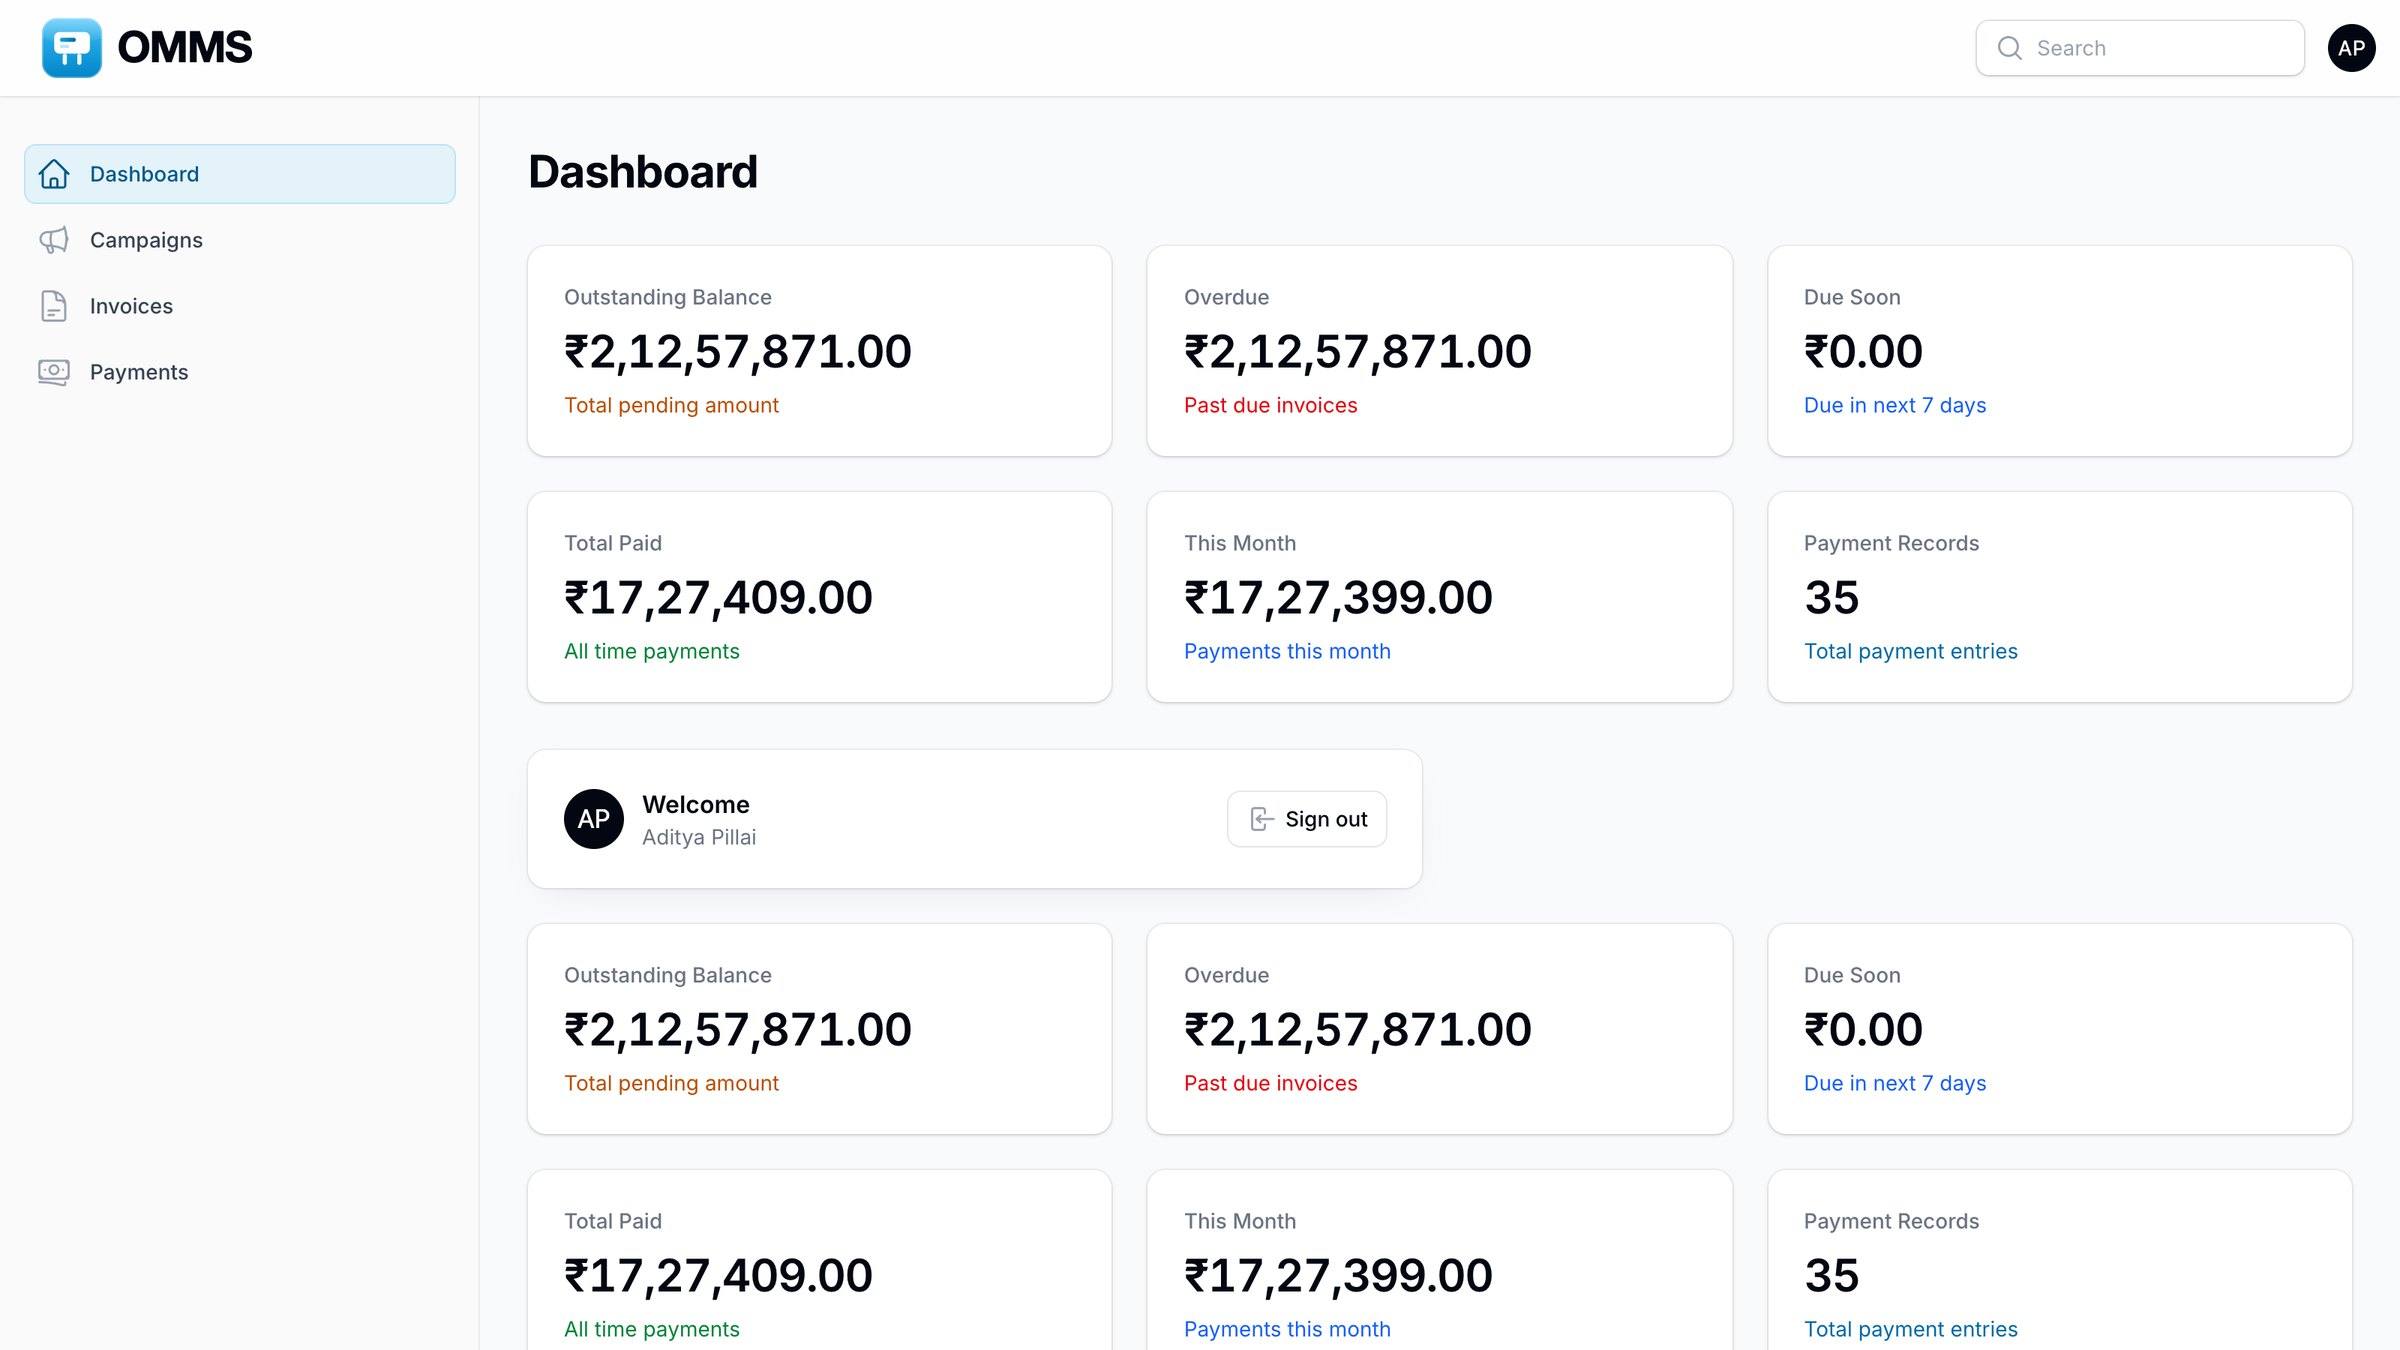The width and height of the screenshot is (2400, 1350).
Task: Open the AP avatar in the header
Action: (2351, 48)
